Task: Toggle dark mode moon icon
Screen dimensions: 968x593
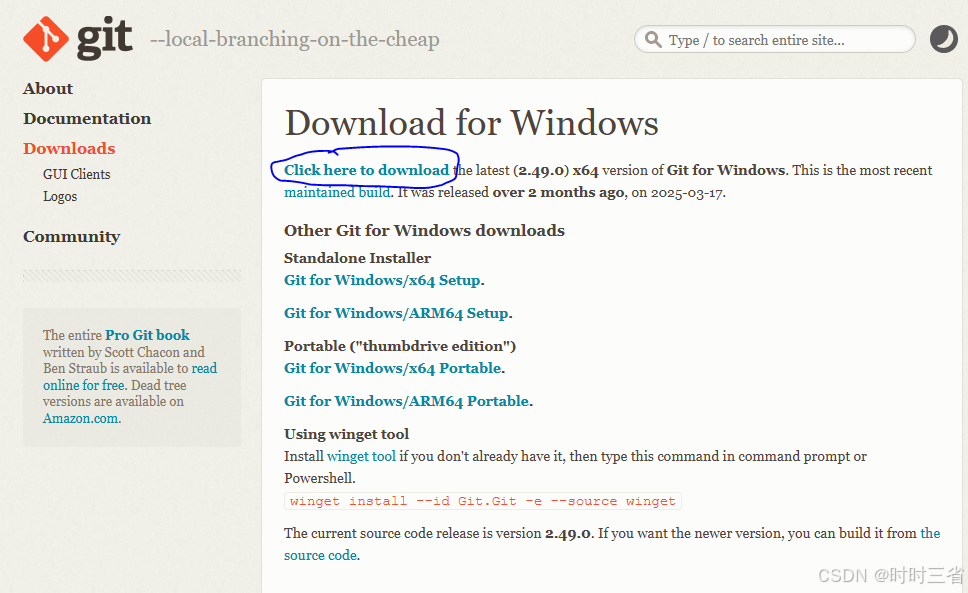Action: click(x=943, y=39)
